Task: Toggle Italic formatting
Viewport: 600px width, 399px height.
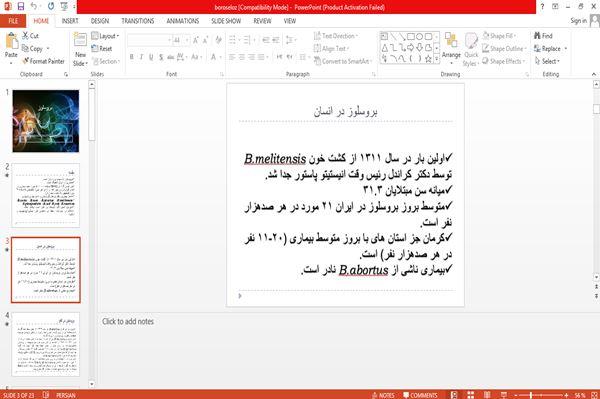Action: pyautogui.click(x=141, y=57)
